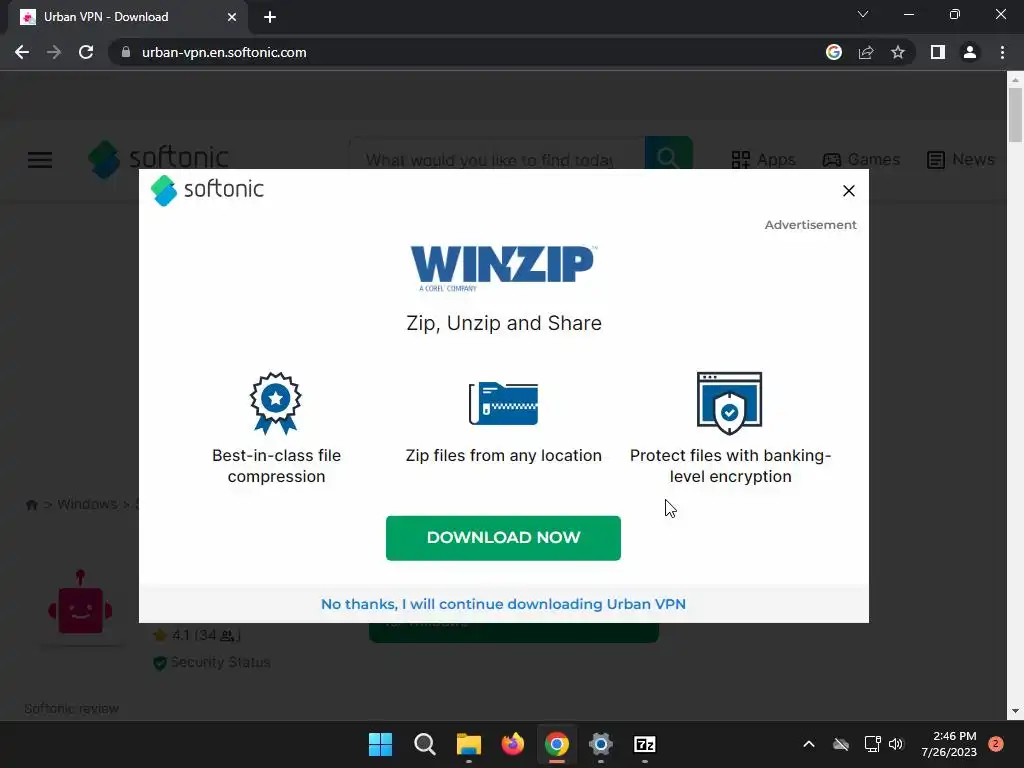This screenshot has height=768, width=1024.
Task: Click the Windows breadcrumb link
Action: (87, 504)
